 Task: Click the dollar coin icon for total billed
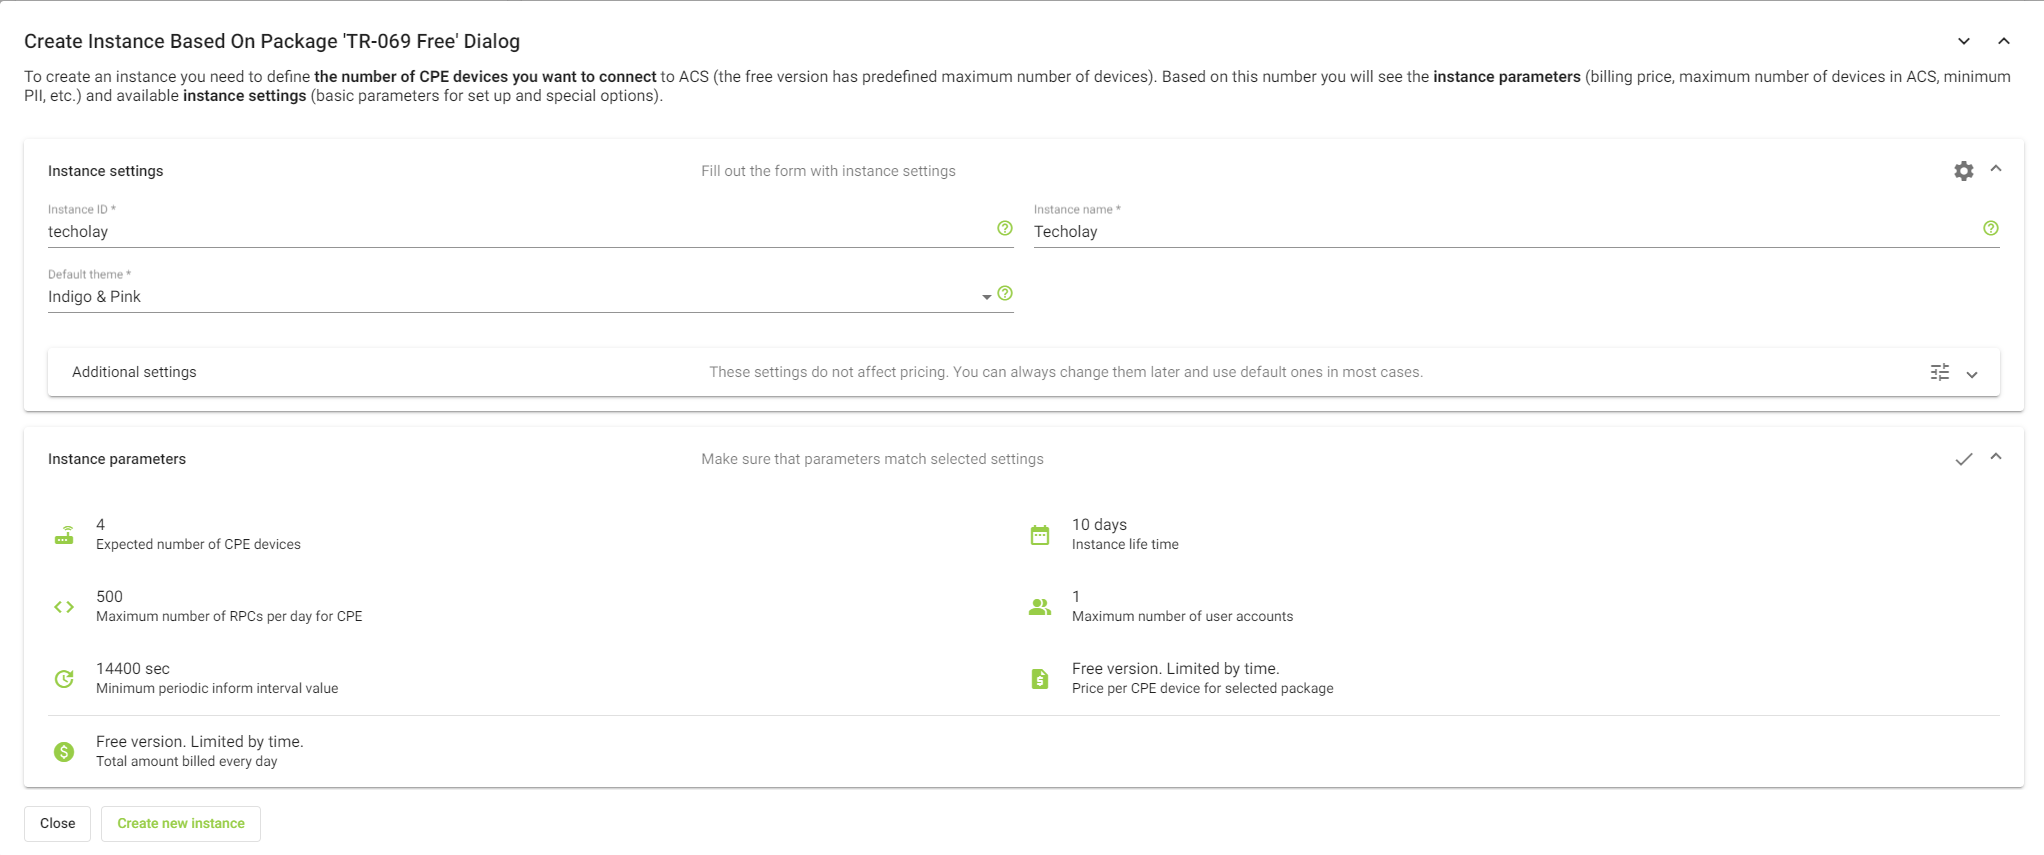click(x=64, y=752)
